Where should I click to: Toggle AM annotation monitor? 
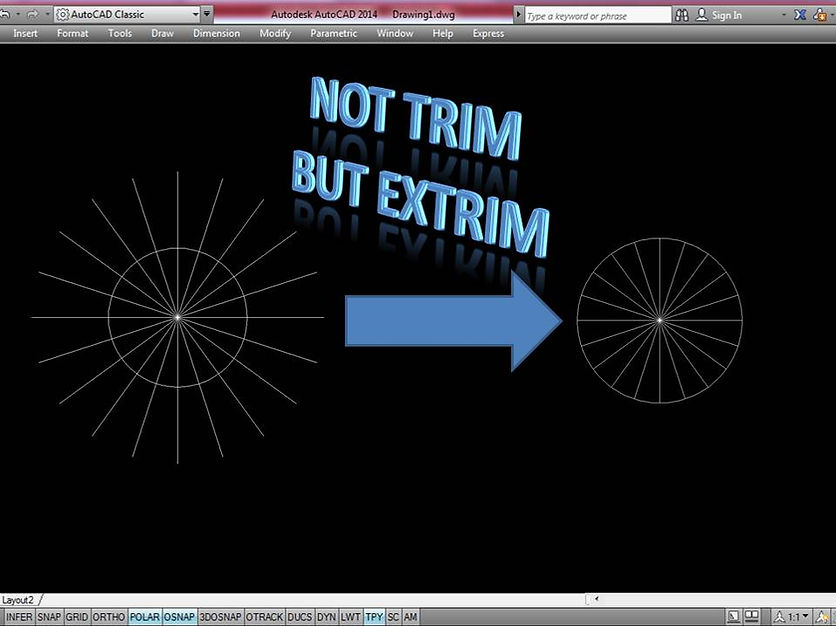tap(410, 617)
